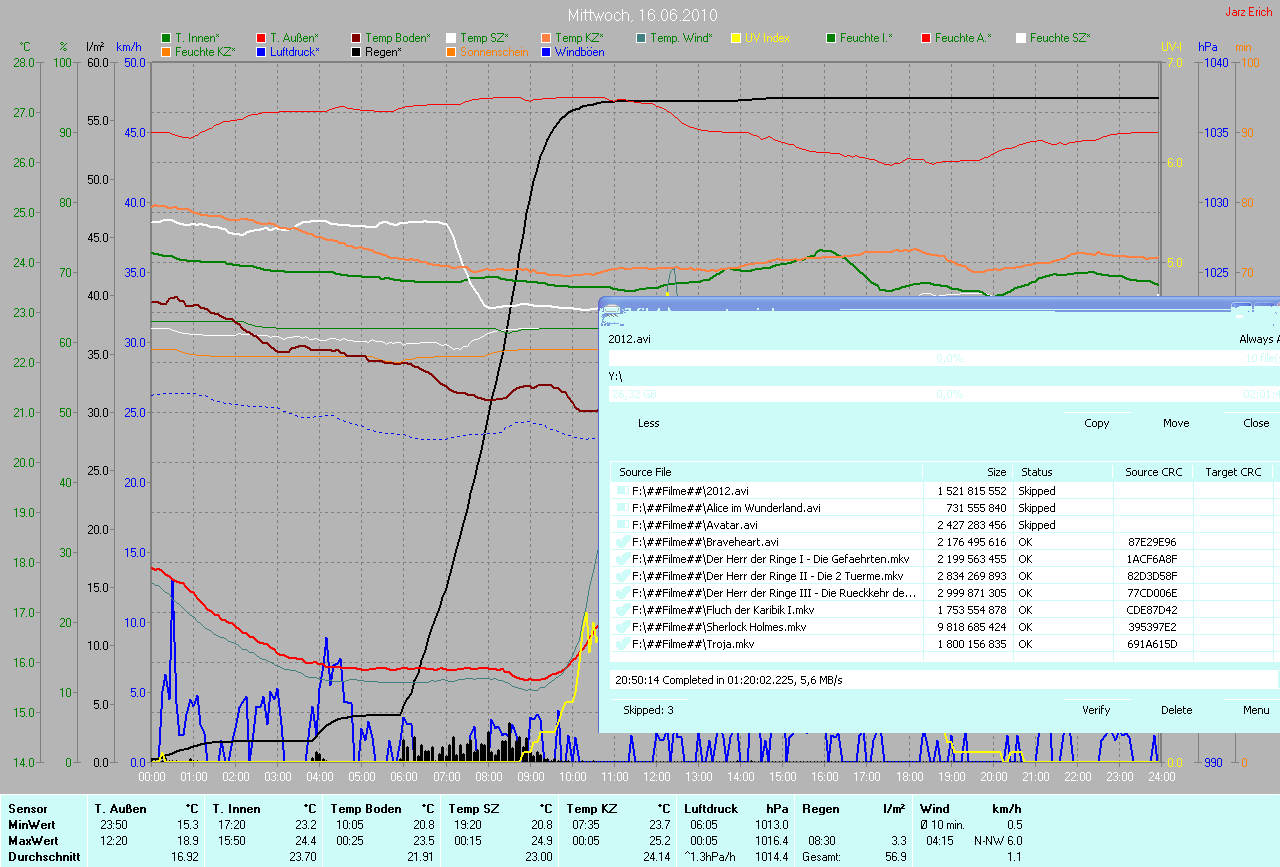Toggle the Luftdruck legend series
The height and width of the screenshot is (867, 1280).
[294, 52]
